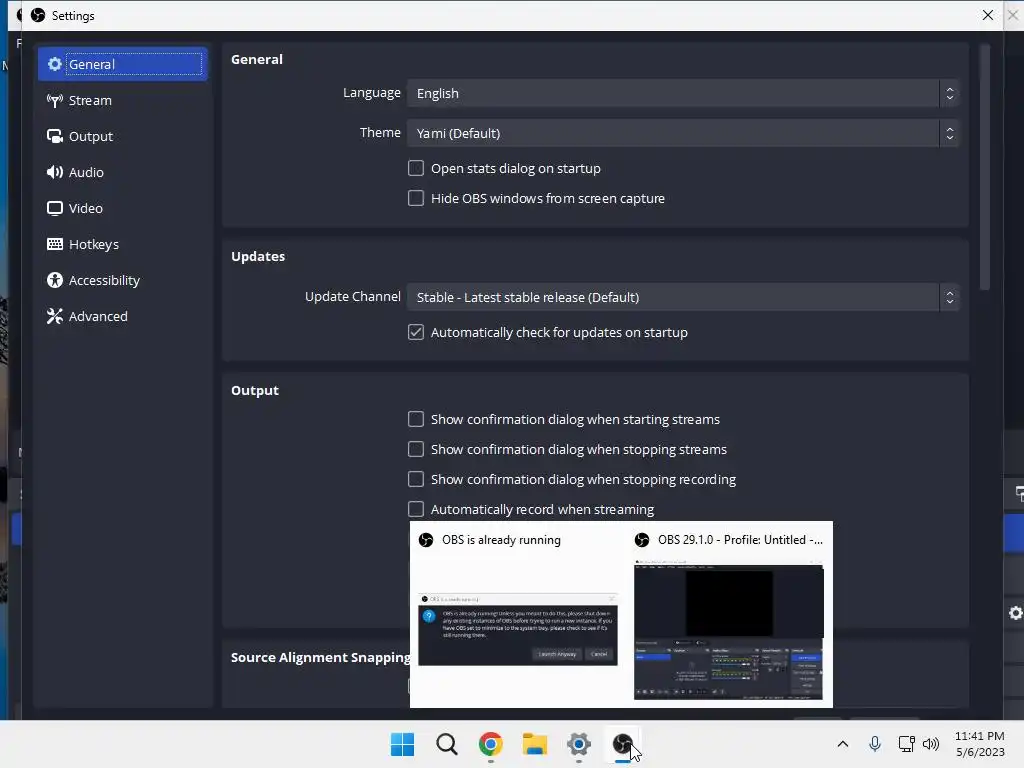Click the Update Channel arrow stepper
Screen dimensions: 1024x768
[x=950, y=297]
